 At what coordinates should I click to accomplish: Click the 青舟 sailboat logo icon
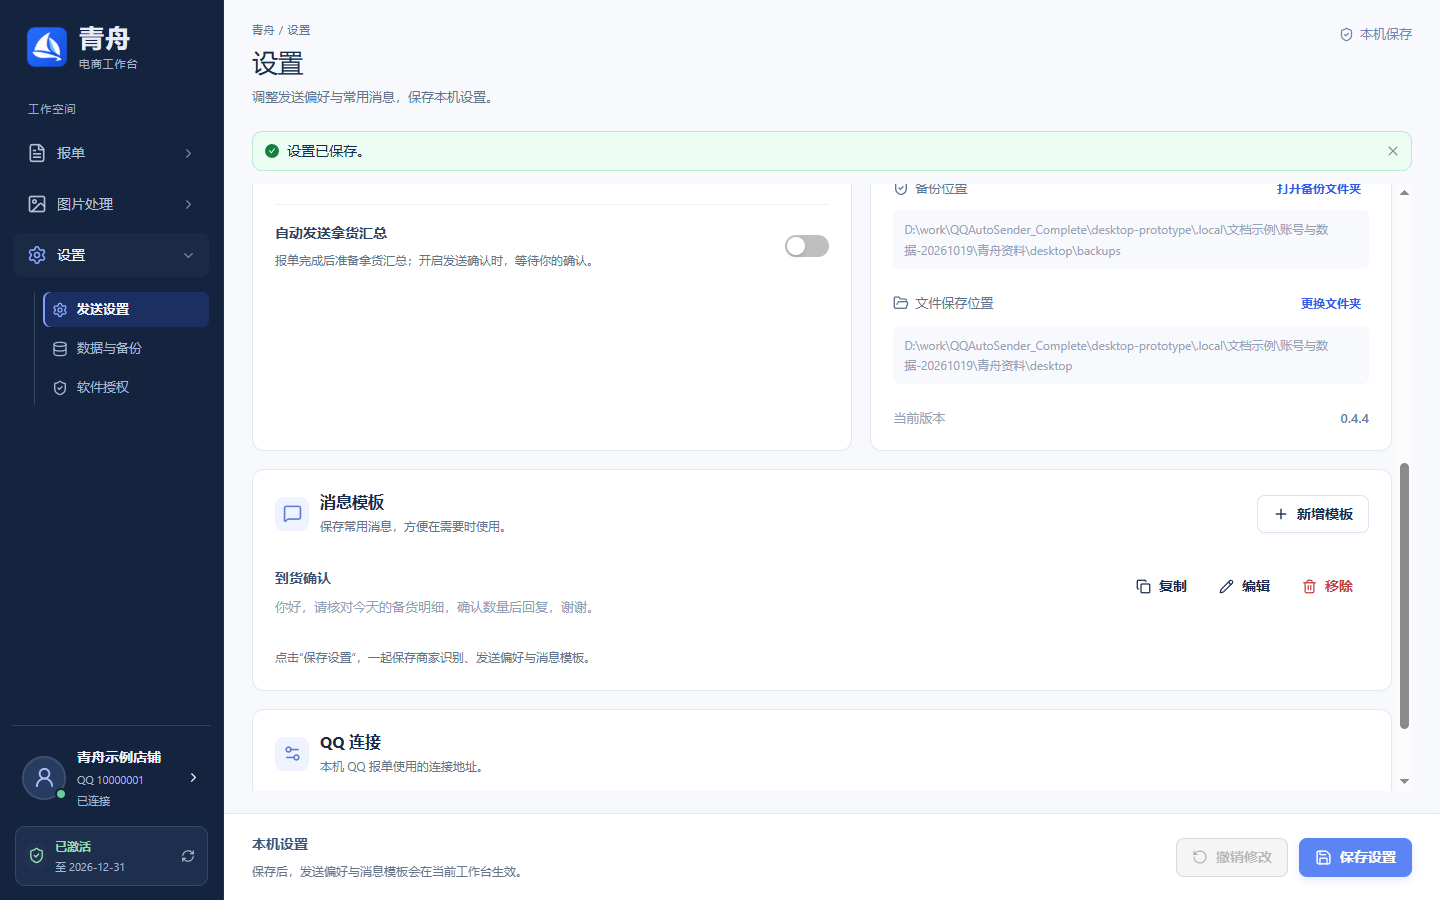pos(47,47)
